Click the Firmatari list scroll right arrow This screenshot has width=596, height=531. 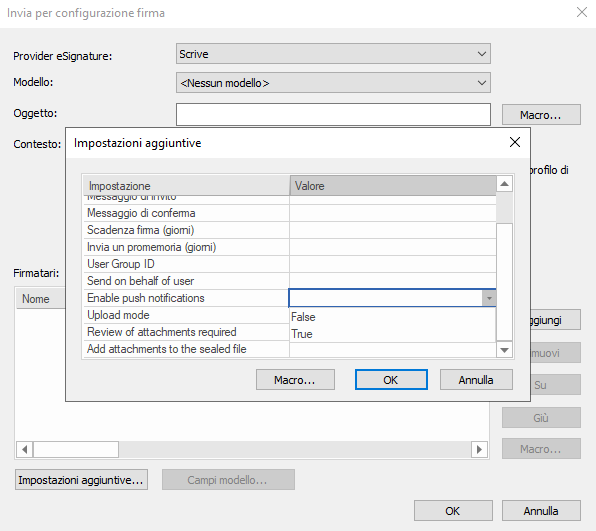click(x=479, y=450)
